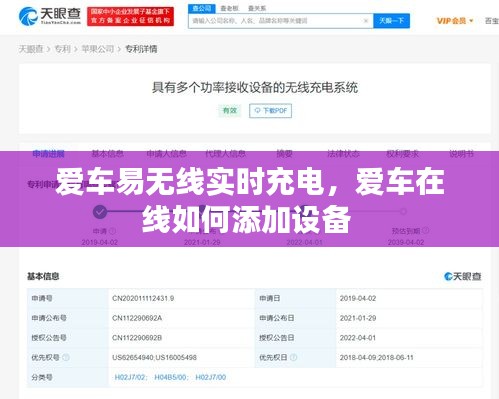
Task: Click the 专利详情 breadcrumb item
Action: pyautogui.click(x=141, y=49)
